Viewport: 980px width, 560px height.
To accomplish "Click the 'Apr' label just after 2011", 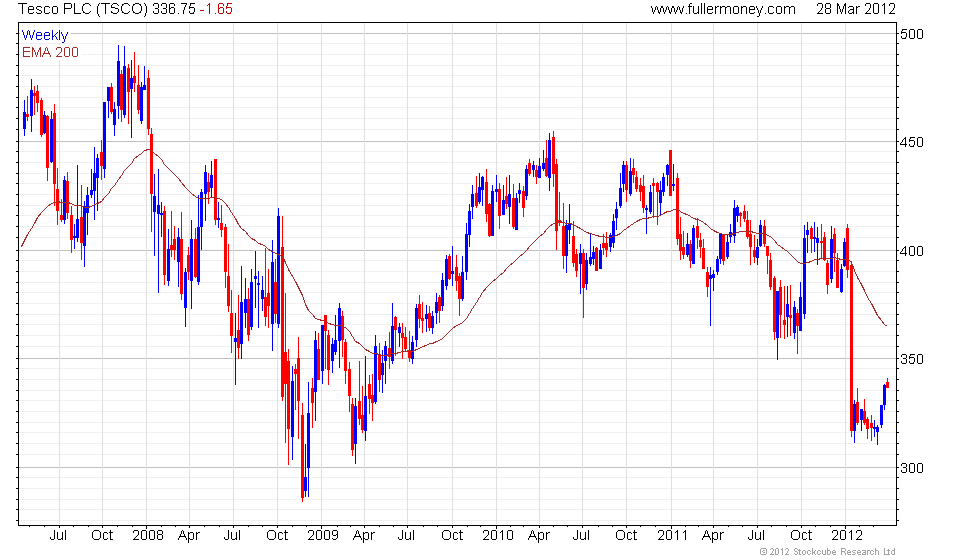I will 712,536.
